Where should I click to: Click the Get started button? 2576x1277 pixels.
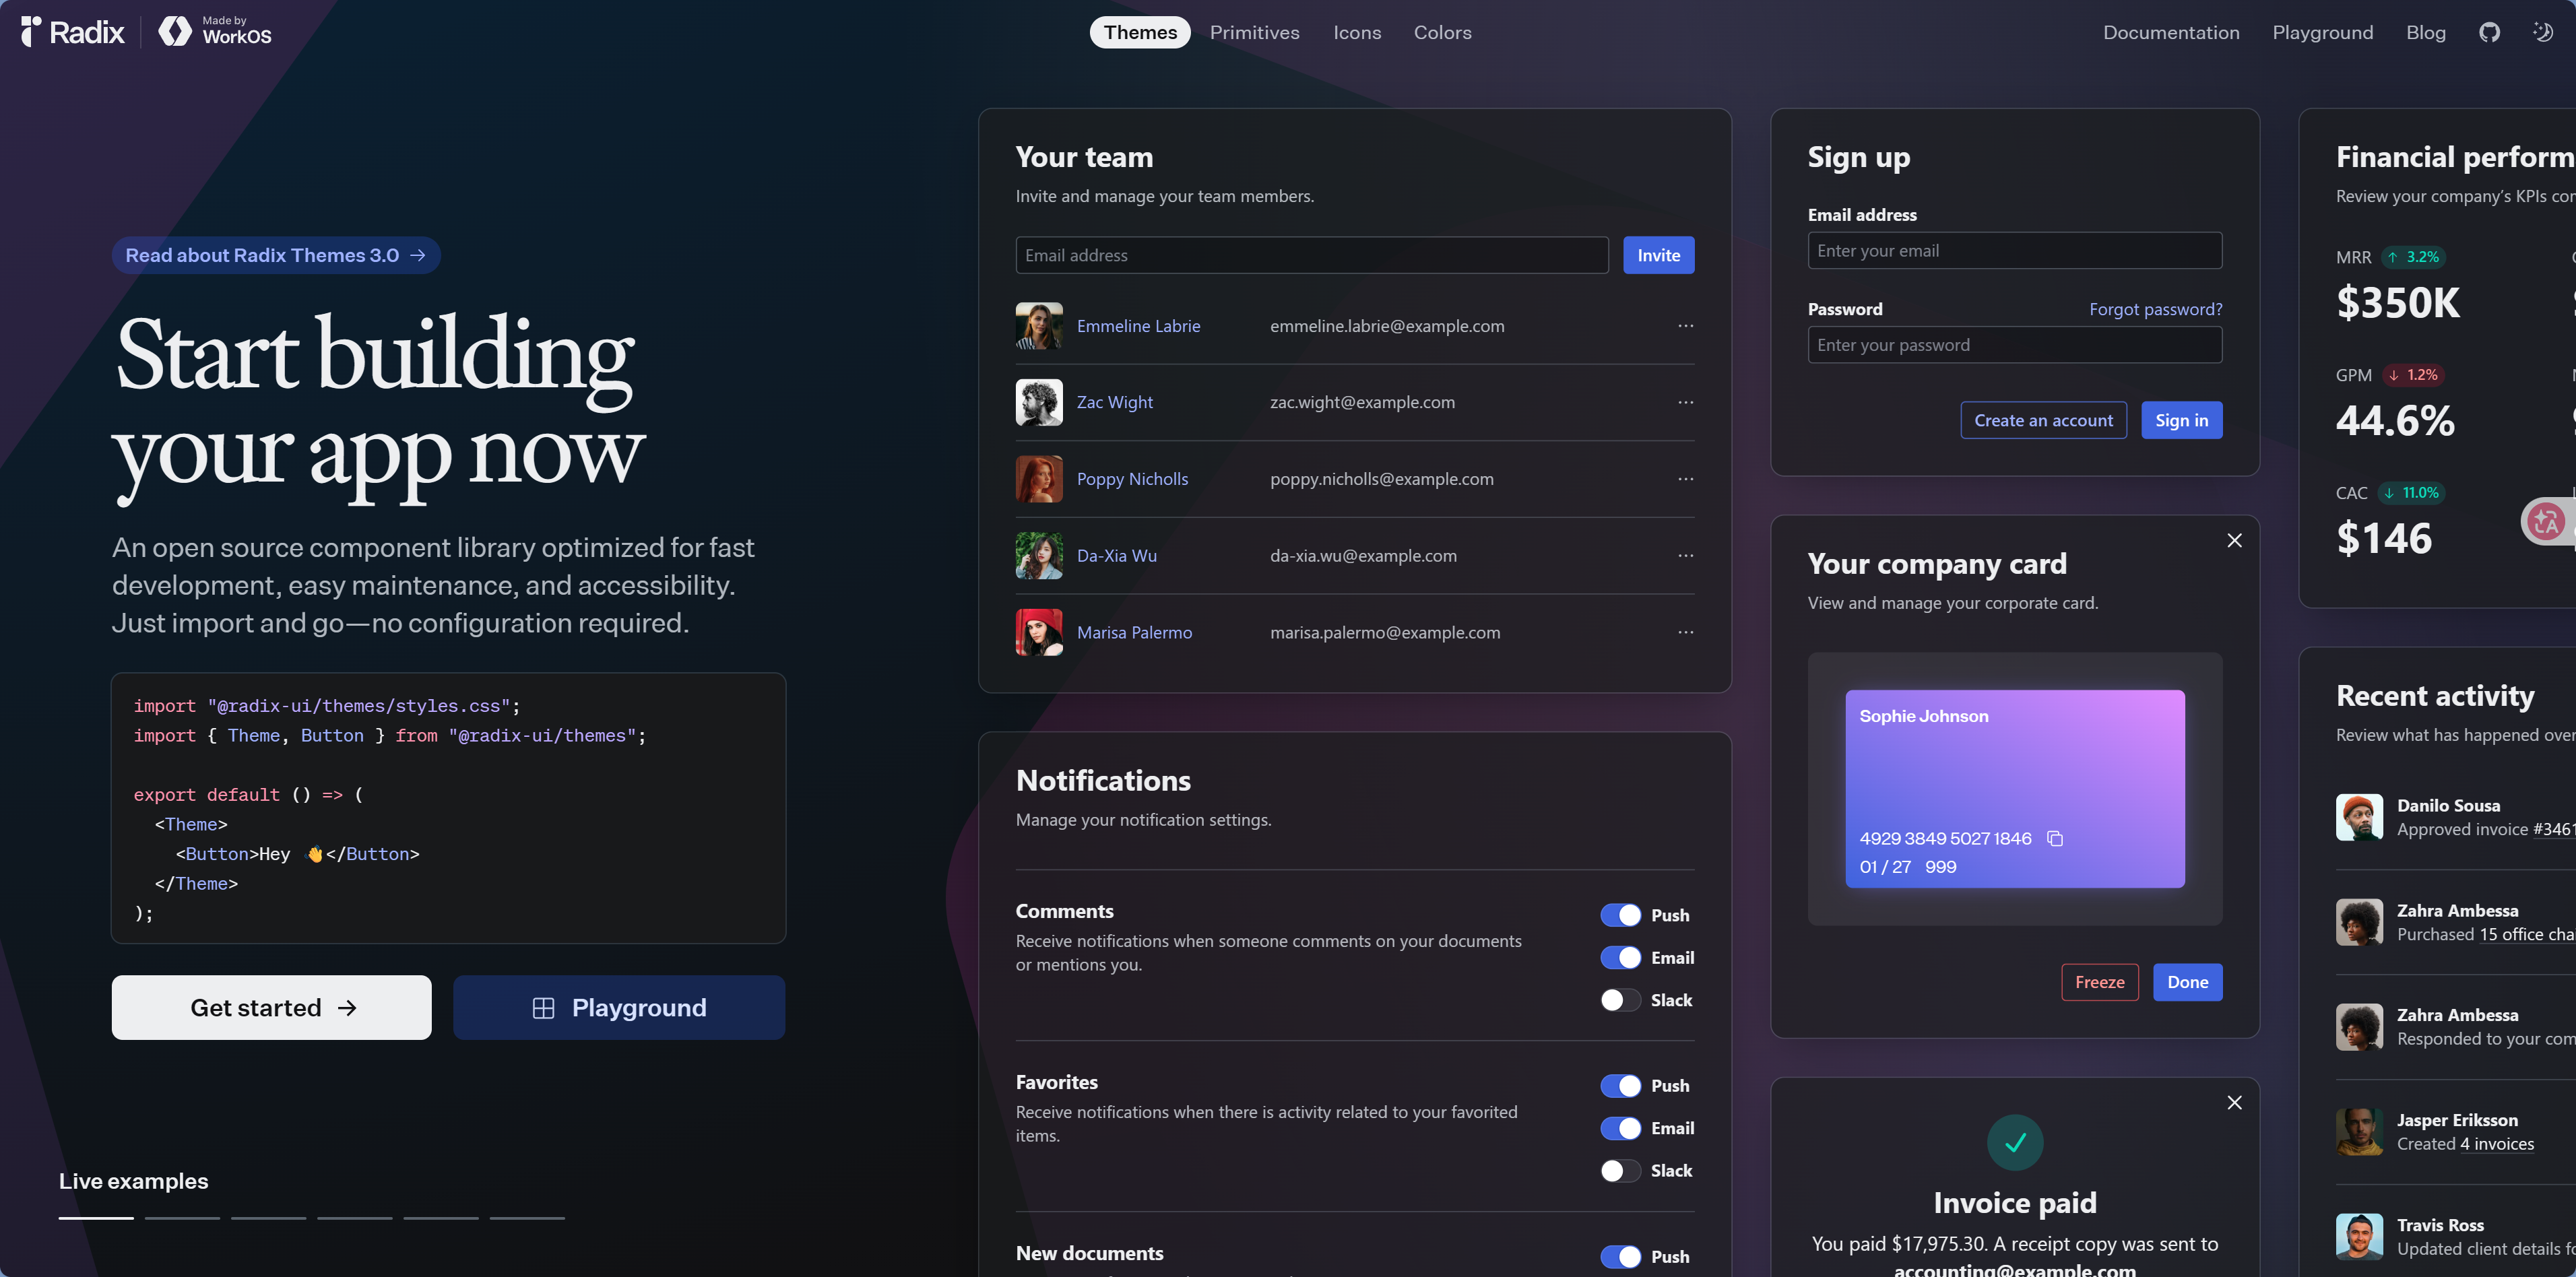click(271, 1007)
